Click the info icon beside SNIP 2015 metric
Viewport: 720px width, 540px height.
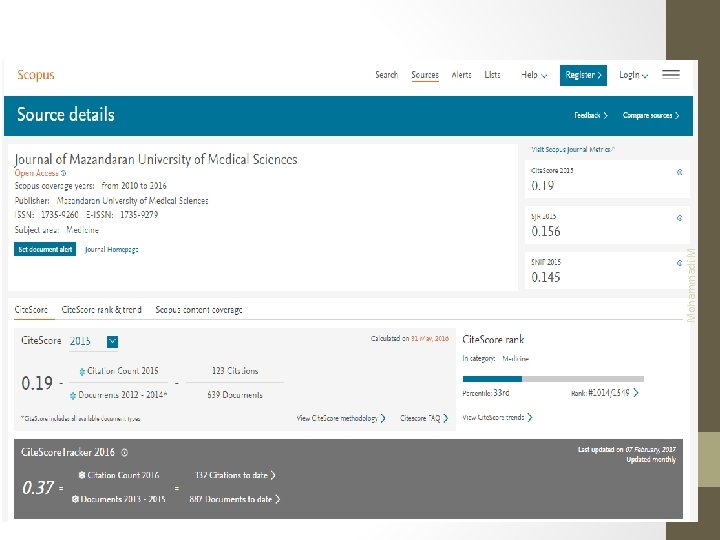(x=680, y=263)
